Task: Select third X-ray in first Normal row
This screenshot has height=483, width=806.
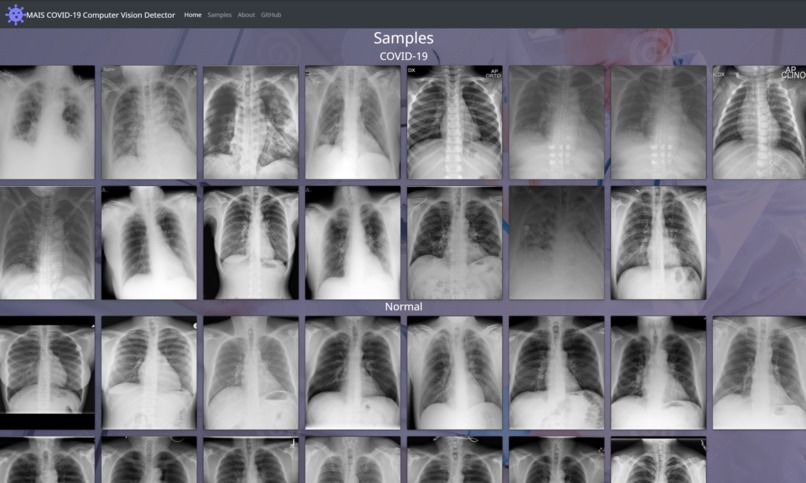Action: (251, 373)
